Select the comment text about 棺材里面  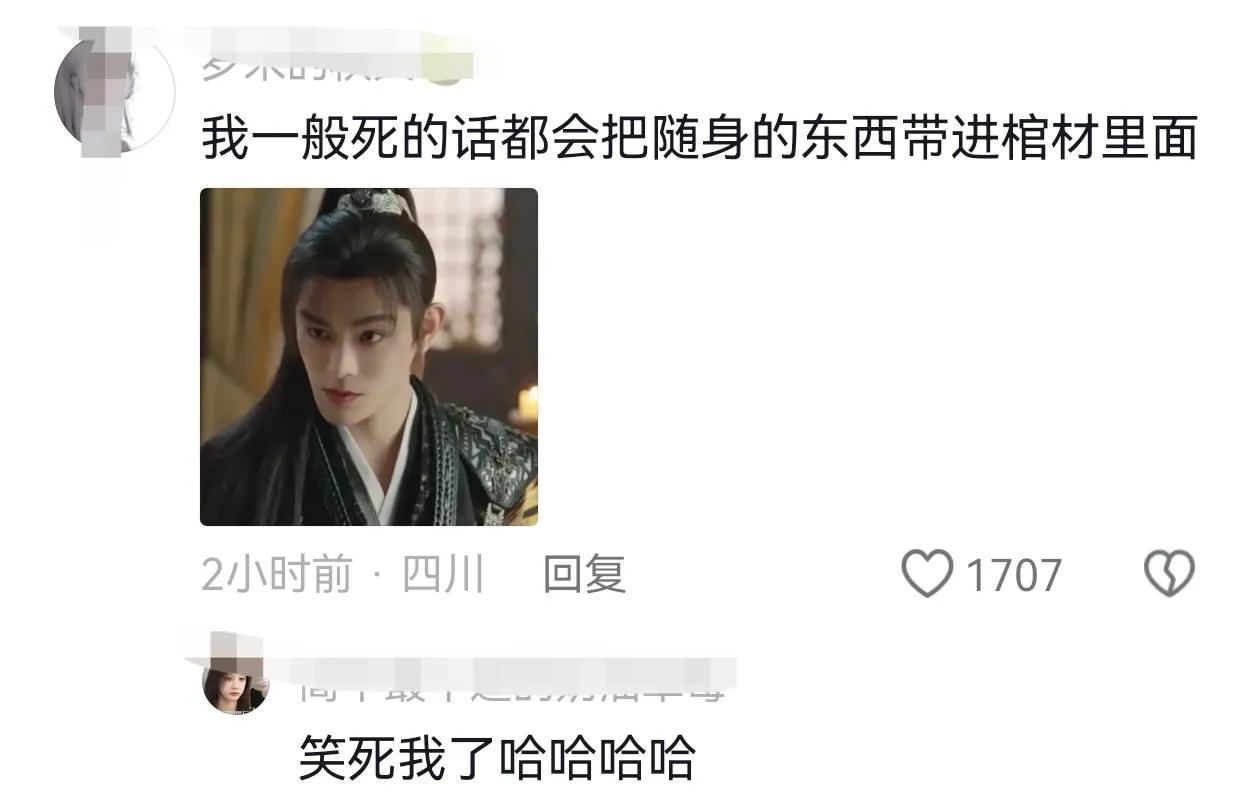[x=699, y=139]
